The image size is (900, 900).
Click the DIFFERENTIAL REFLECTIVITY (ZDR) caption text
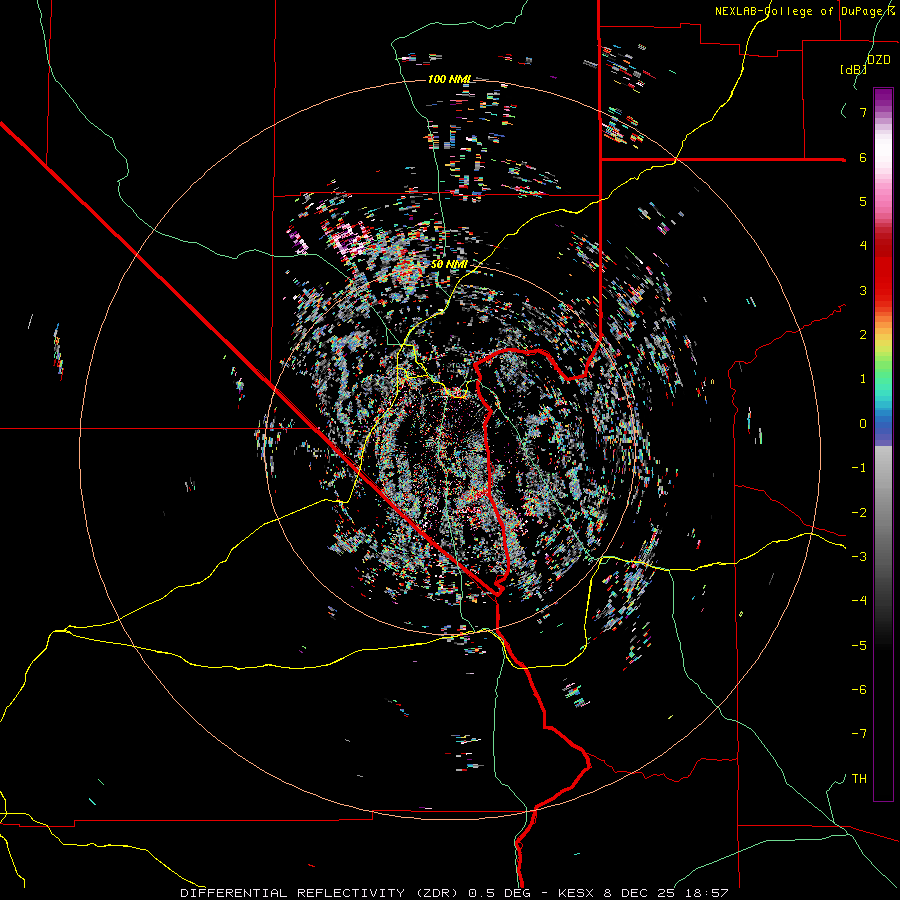(x=321, y=893)
